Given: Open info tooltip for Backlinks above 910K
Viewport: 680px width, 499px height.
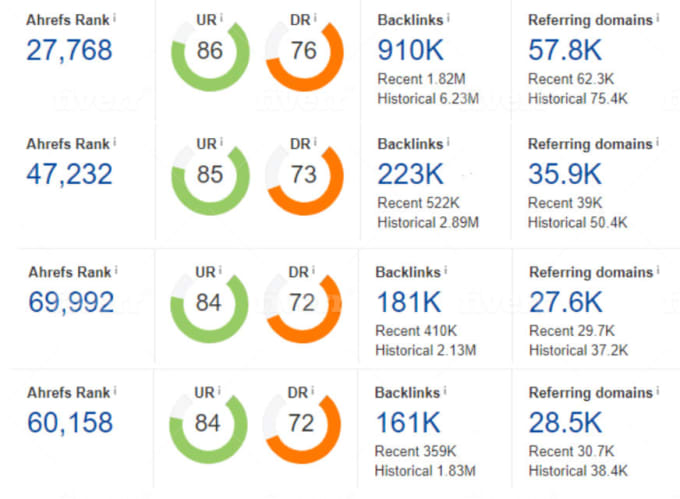Looking at the screenshot, I should [447, 18].
